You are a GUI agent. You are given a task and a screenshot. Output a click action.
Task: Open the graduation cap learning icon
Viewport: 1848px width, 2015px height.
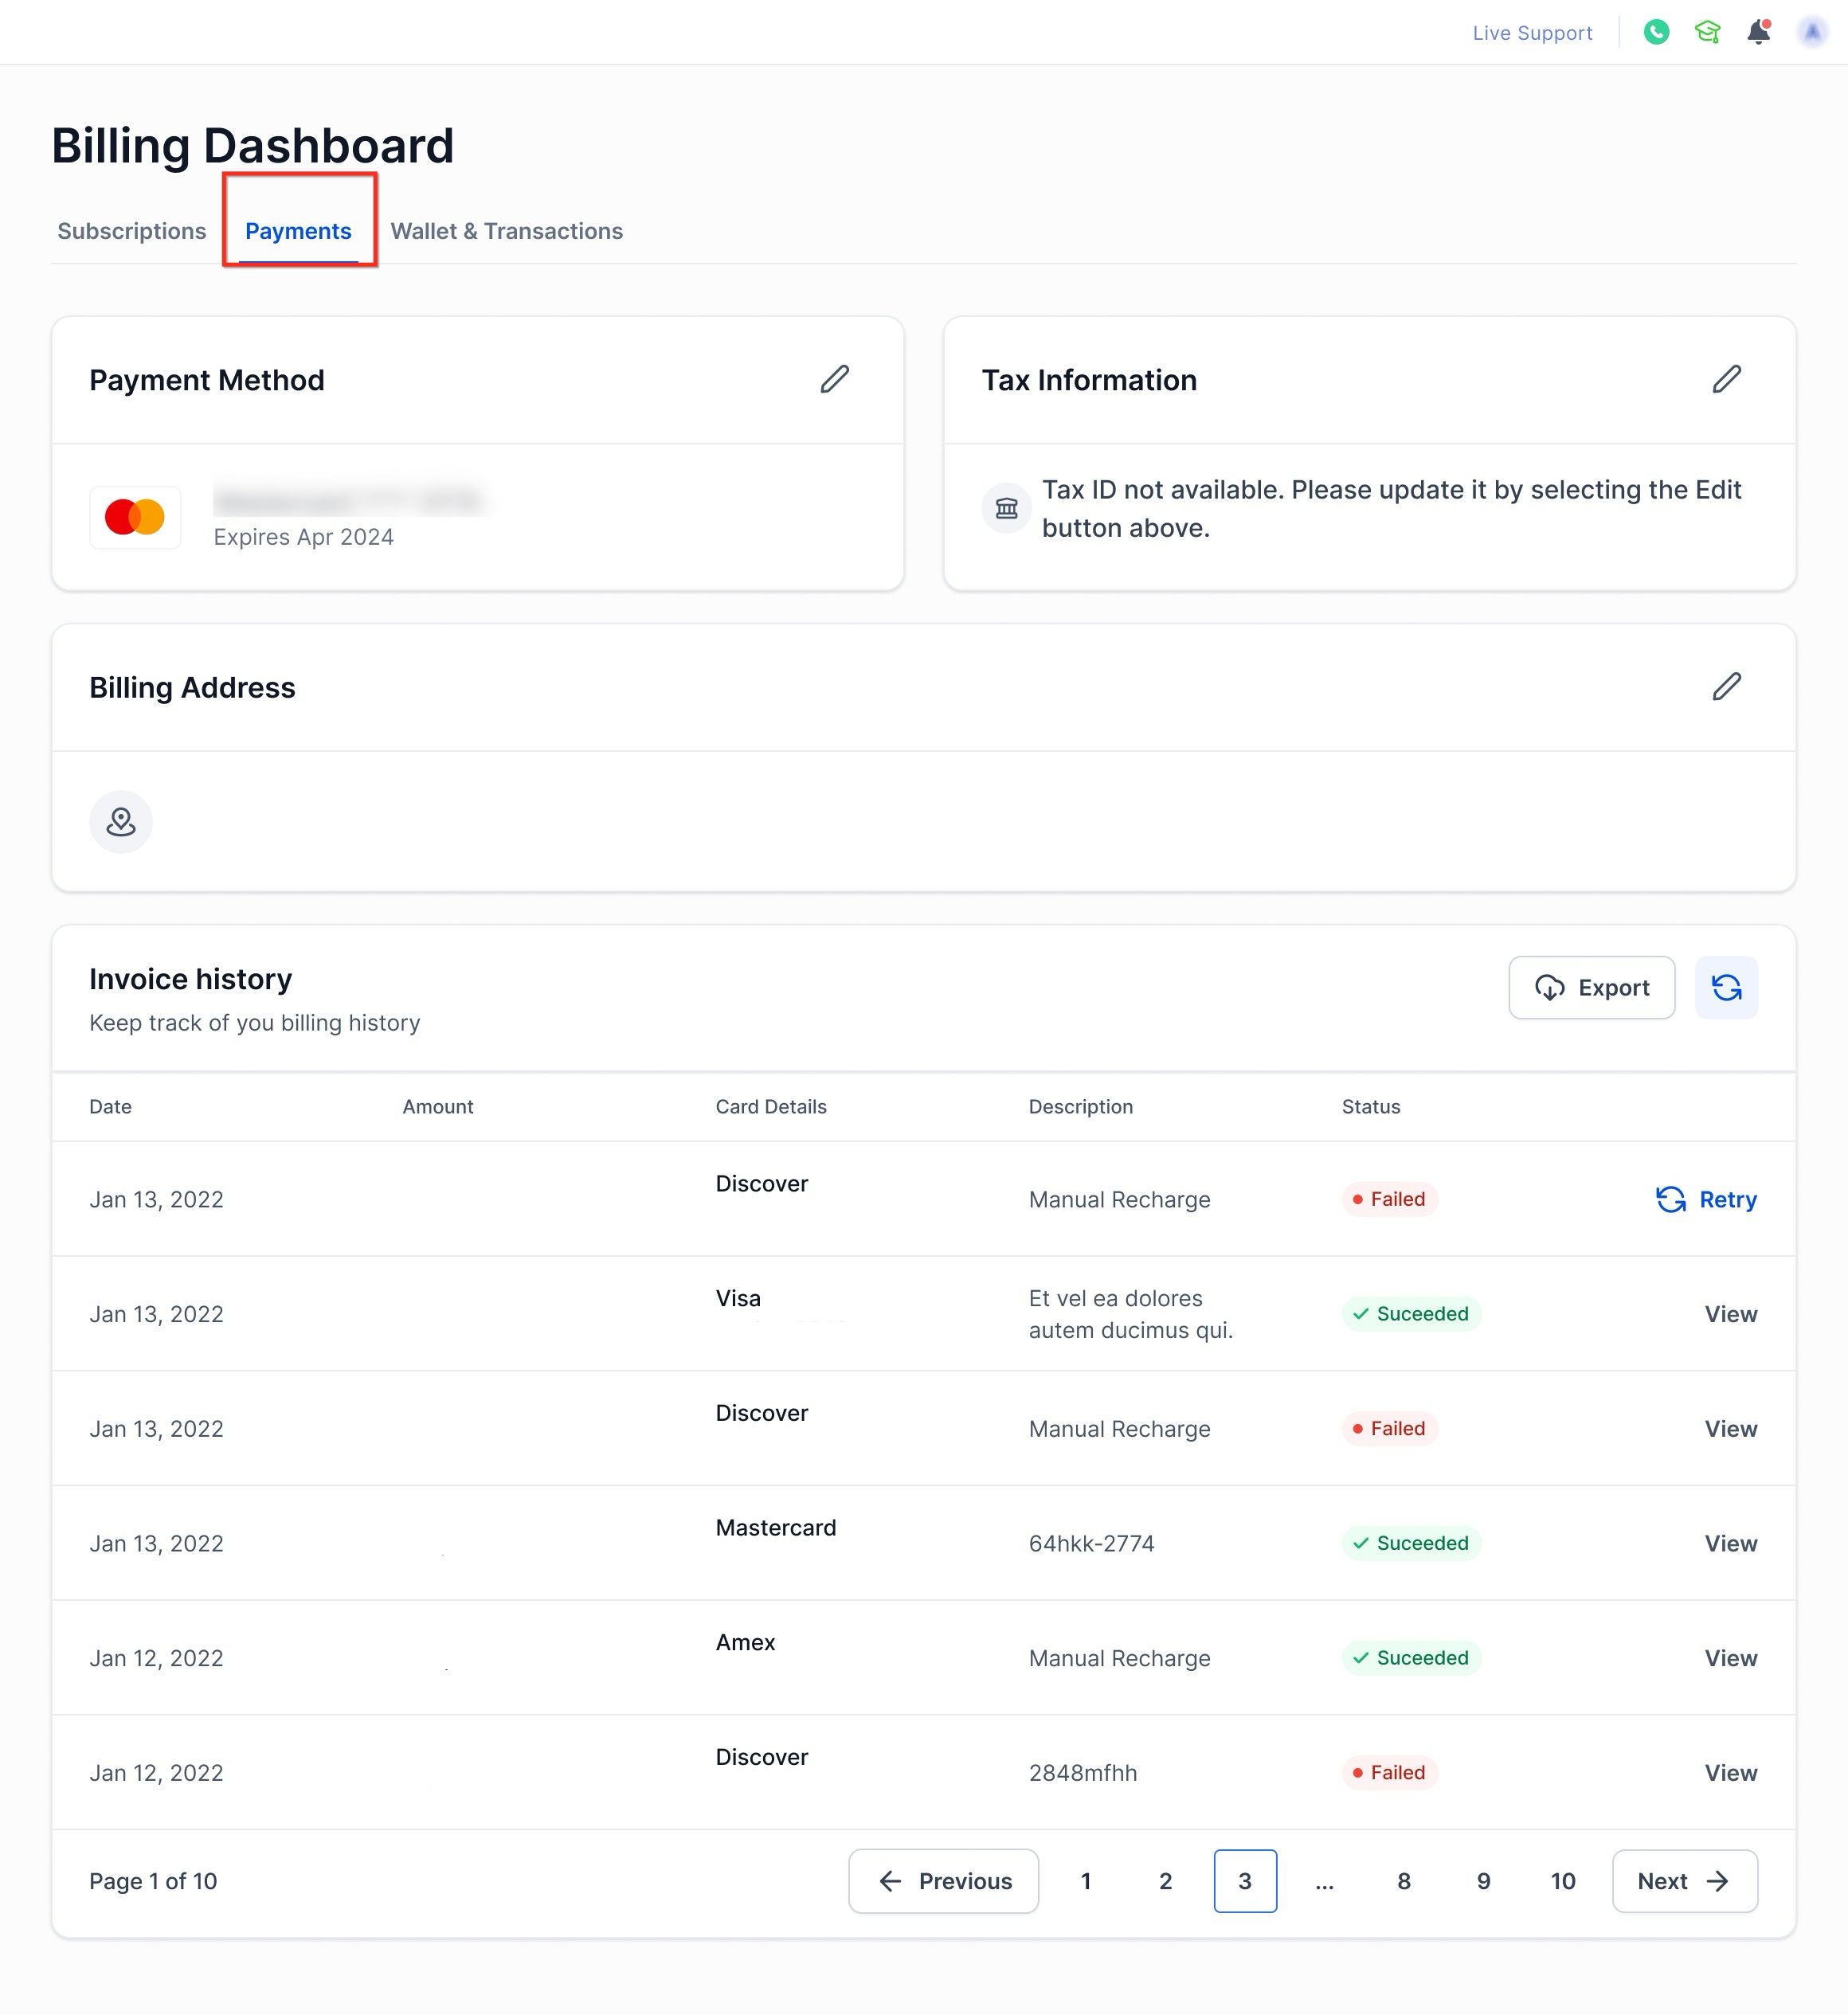1707,32
